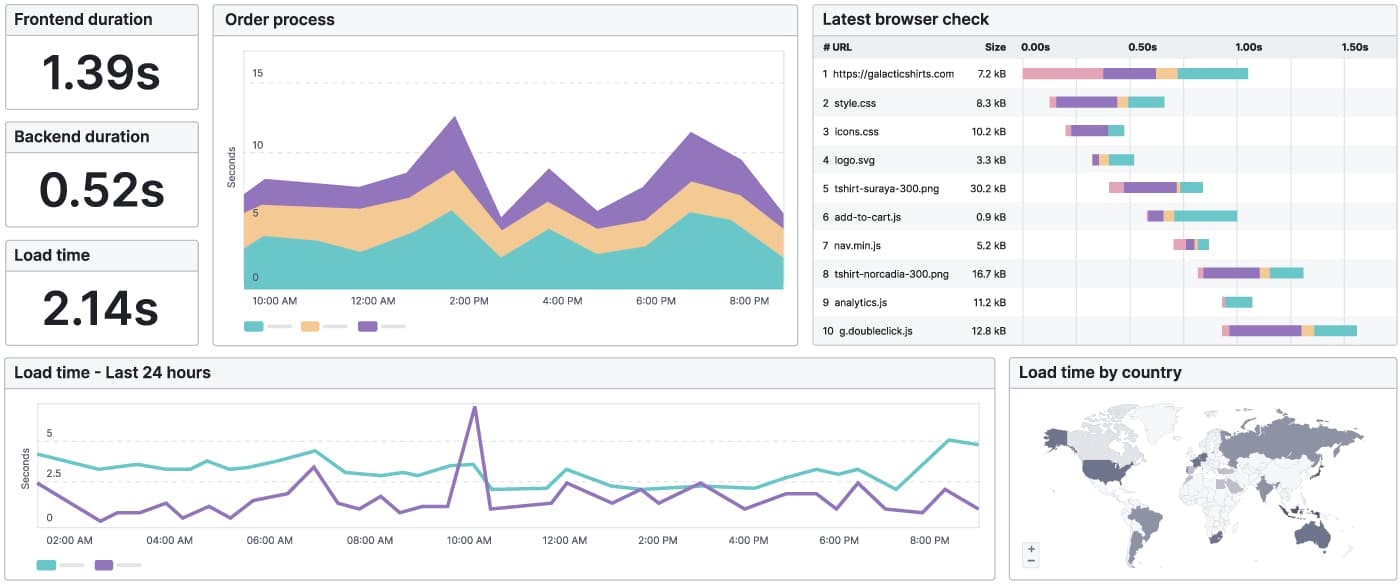The height and width of the screenshot is (585, 1400).
Task: Zoom out on the country map
Action: tap(1030, 560)
